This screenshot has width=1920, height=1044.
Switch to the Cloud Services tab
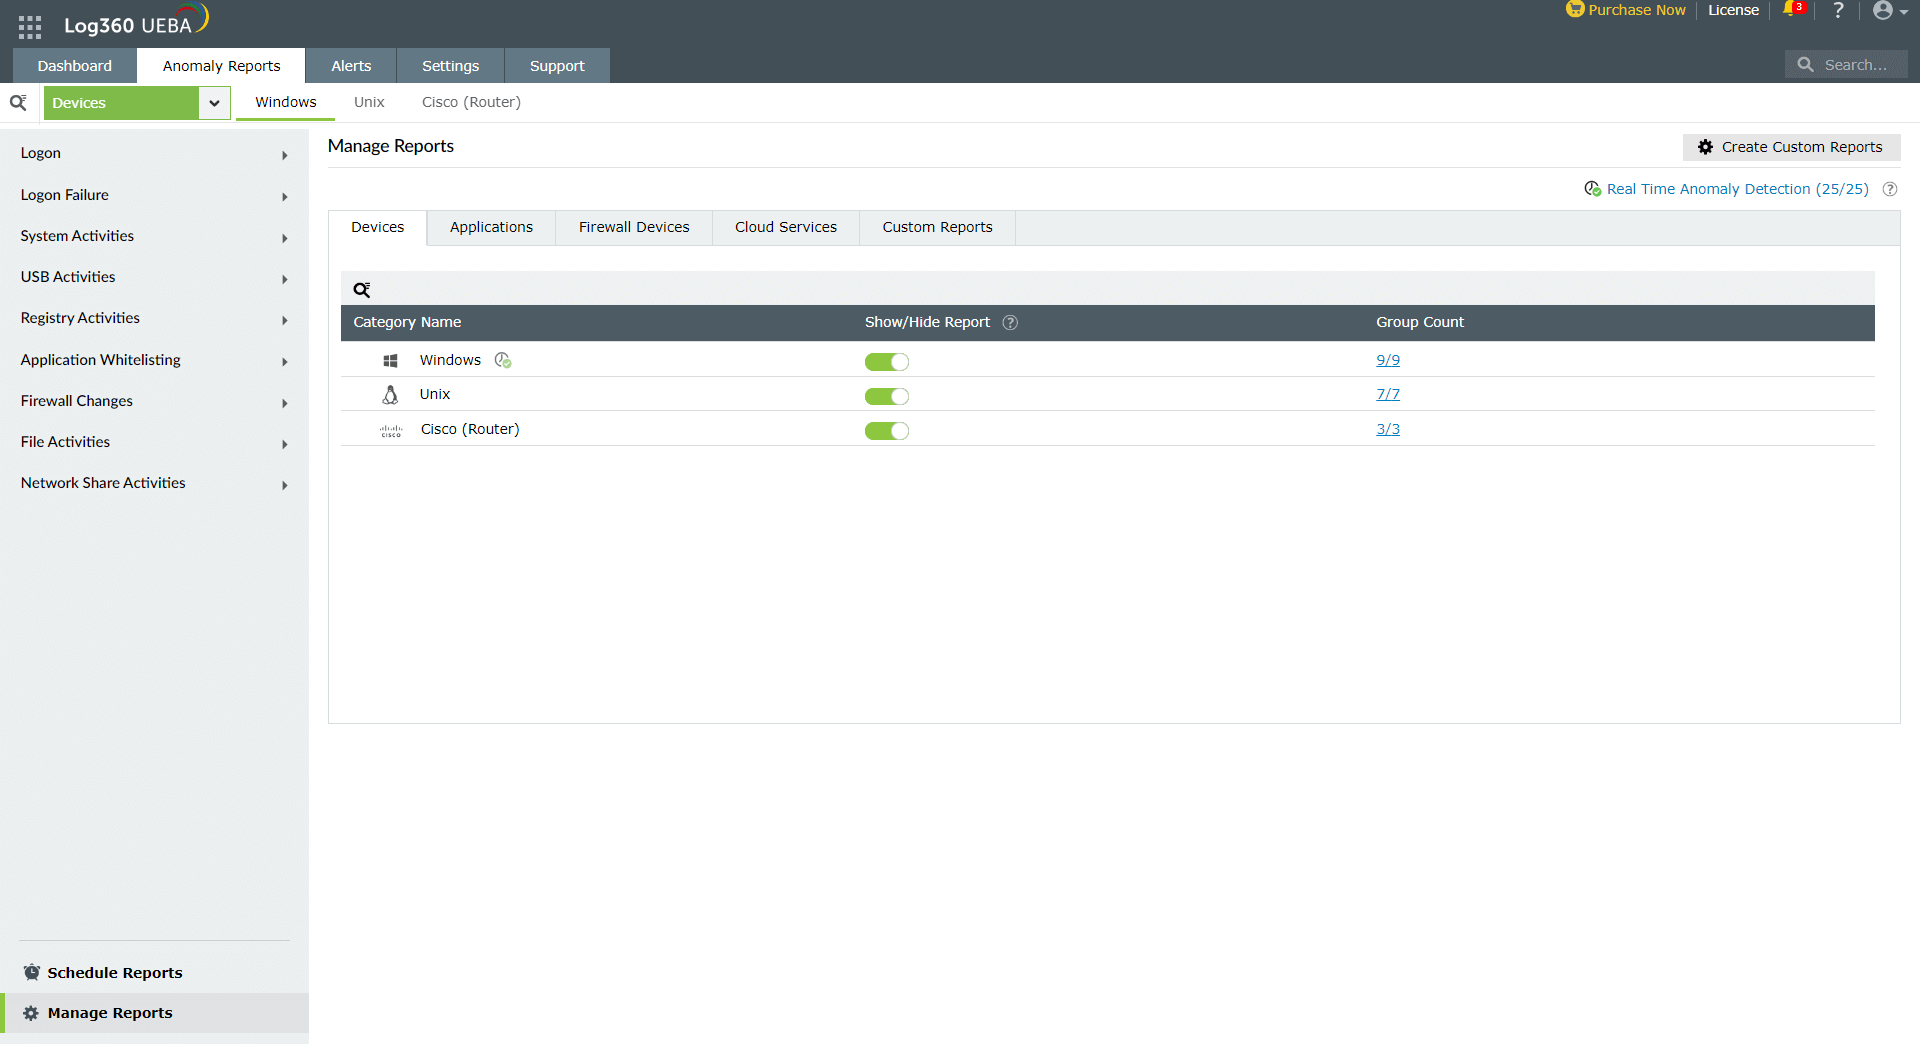[785, 227]
